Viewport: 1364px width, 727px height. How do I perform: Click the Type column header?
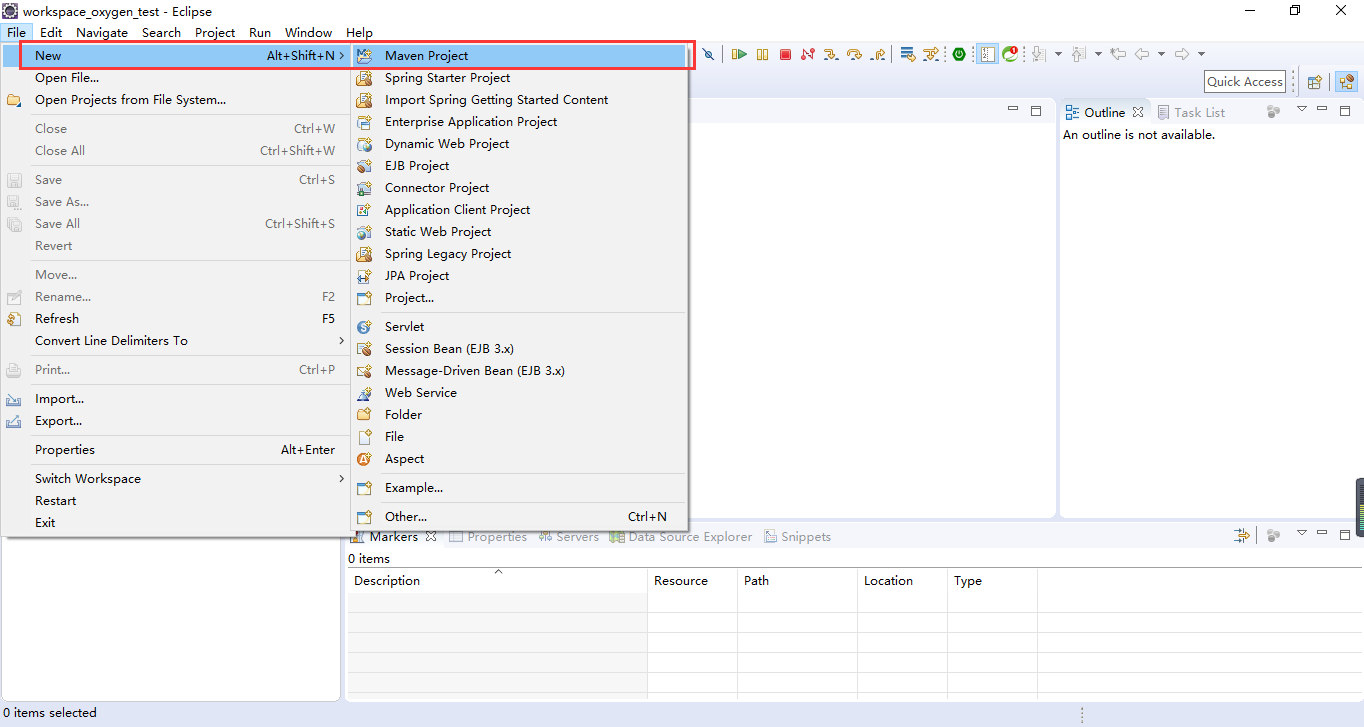coord(992,580)
